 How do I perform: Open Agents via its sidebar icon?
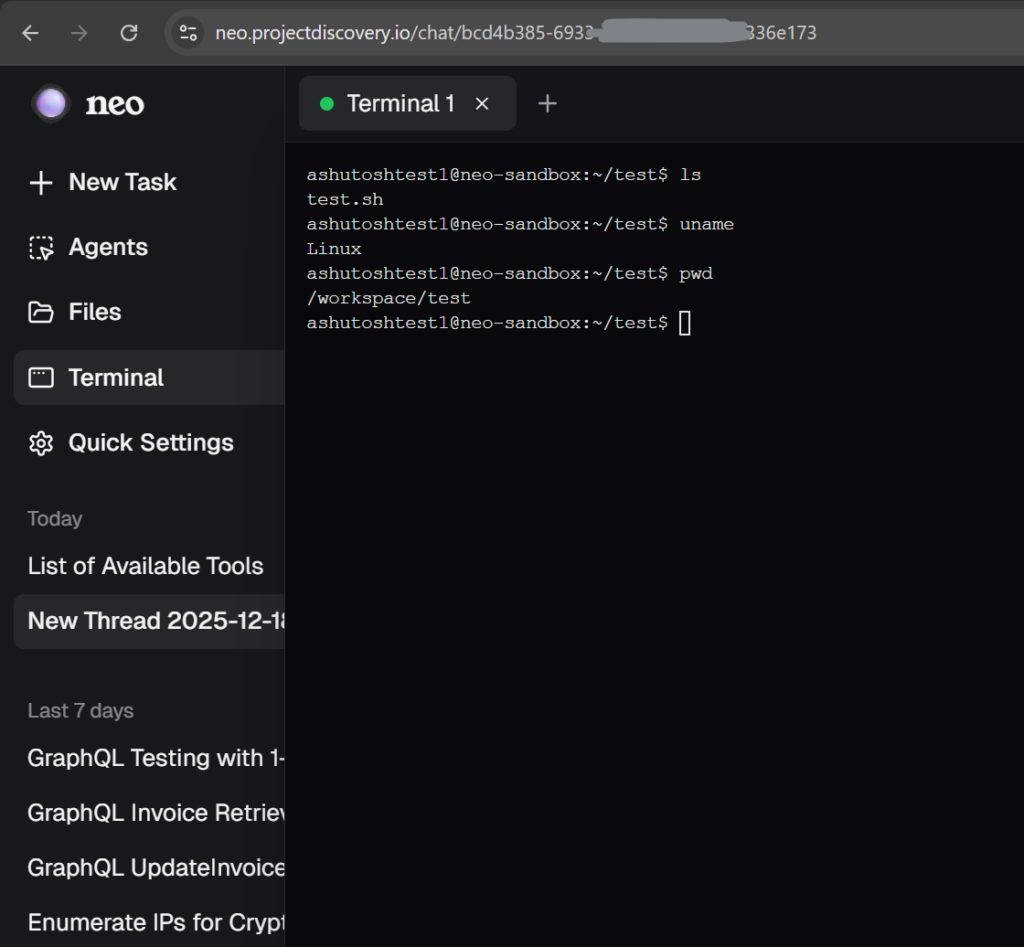click(x=41, y=248)
